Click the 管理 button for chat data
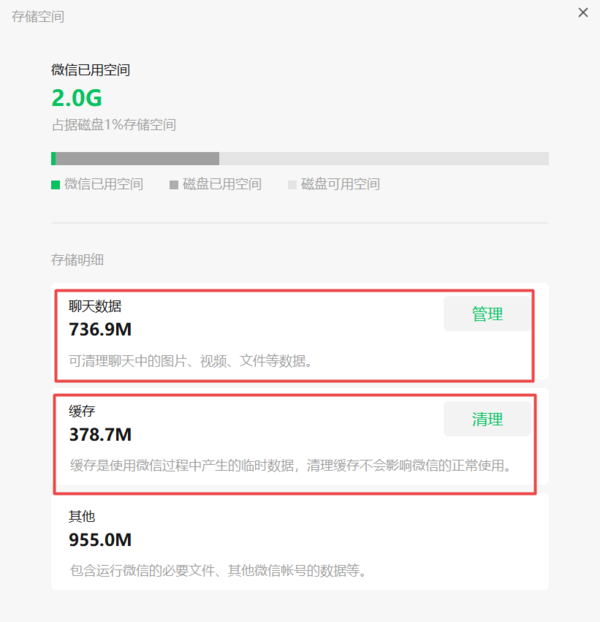Screen dimensions: 600x622 click(x=487, y=314)
